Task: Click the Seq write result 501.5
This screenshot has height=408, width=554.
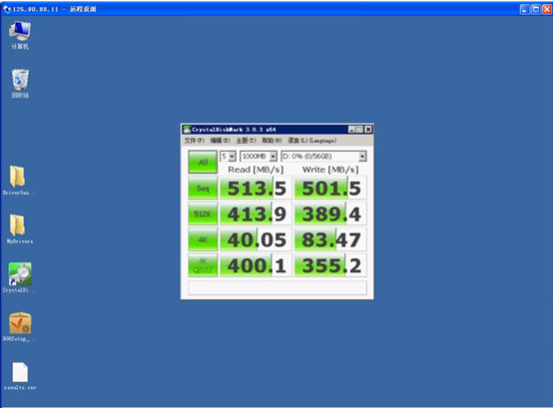Action: pos(330,188)
